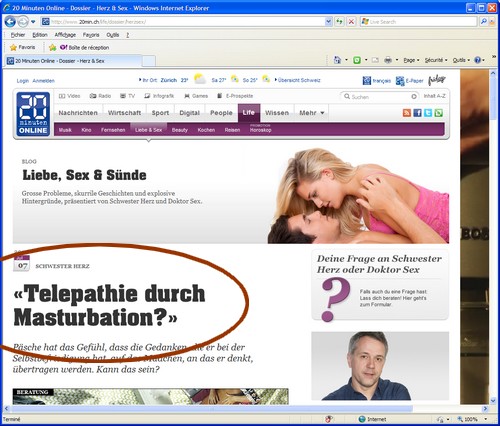Select the 20 Minuten Online browser tab
Screen dimensions: 500x426
point(73,61)
